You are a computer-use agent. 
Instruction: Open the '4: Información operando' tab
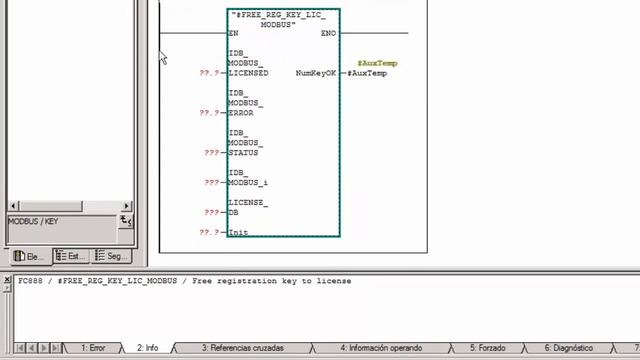pos(381,348)
